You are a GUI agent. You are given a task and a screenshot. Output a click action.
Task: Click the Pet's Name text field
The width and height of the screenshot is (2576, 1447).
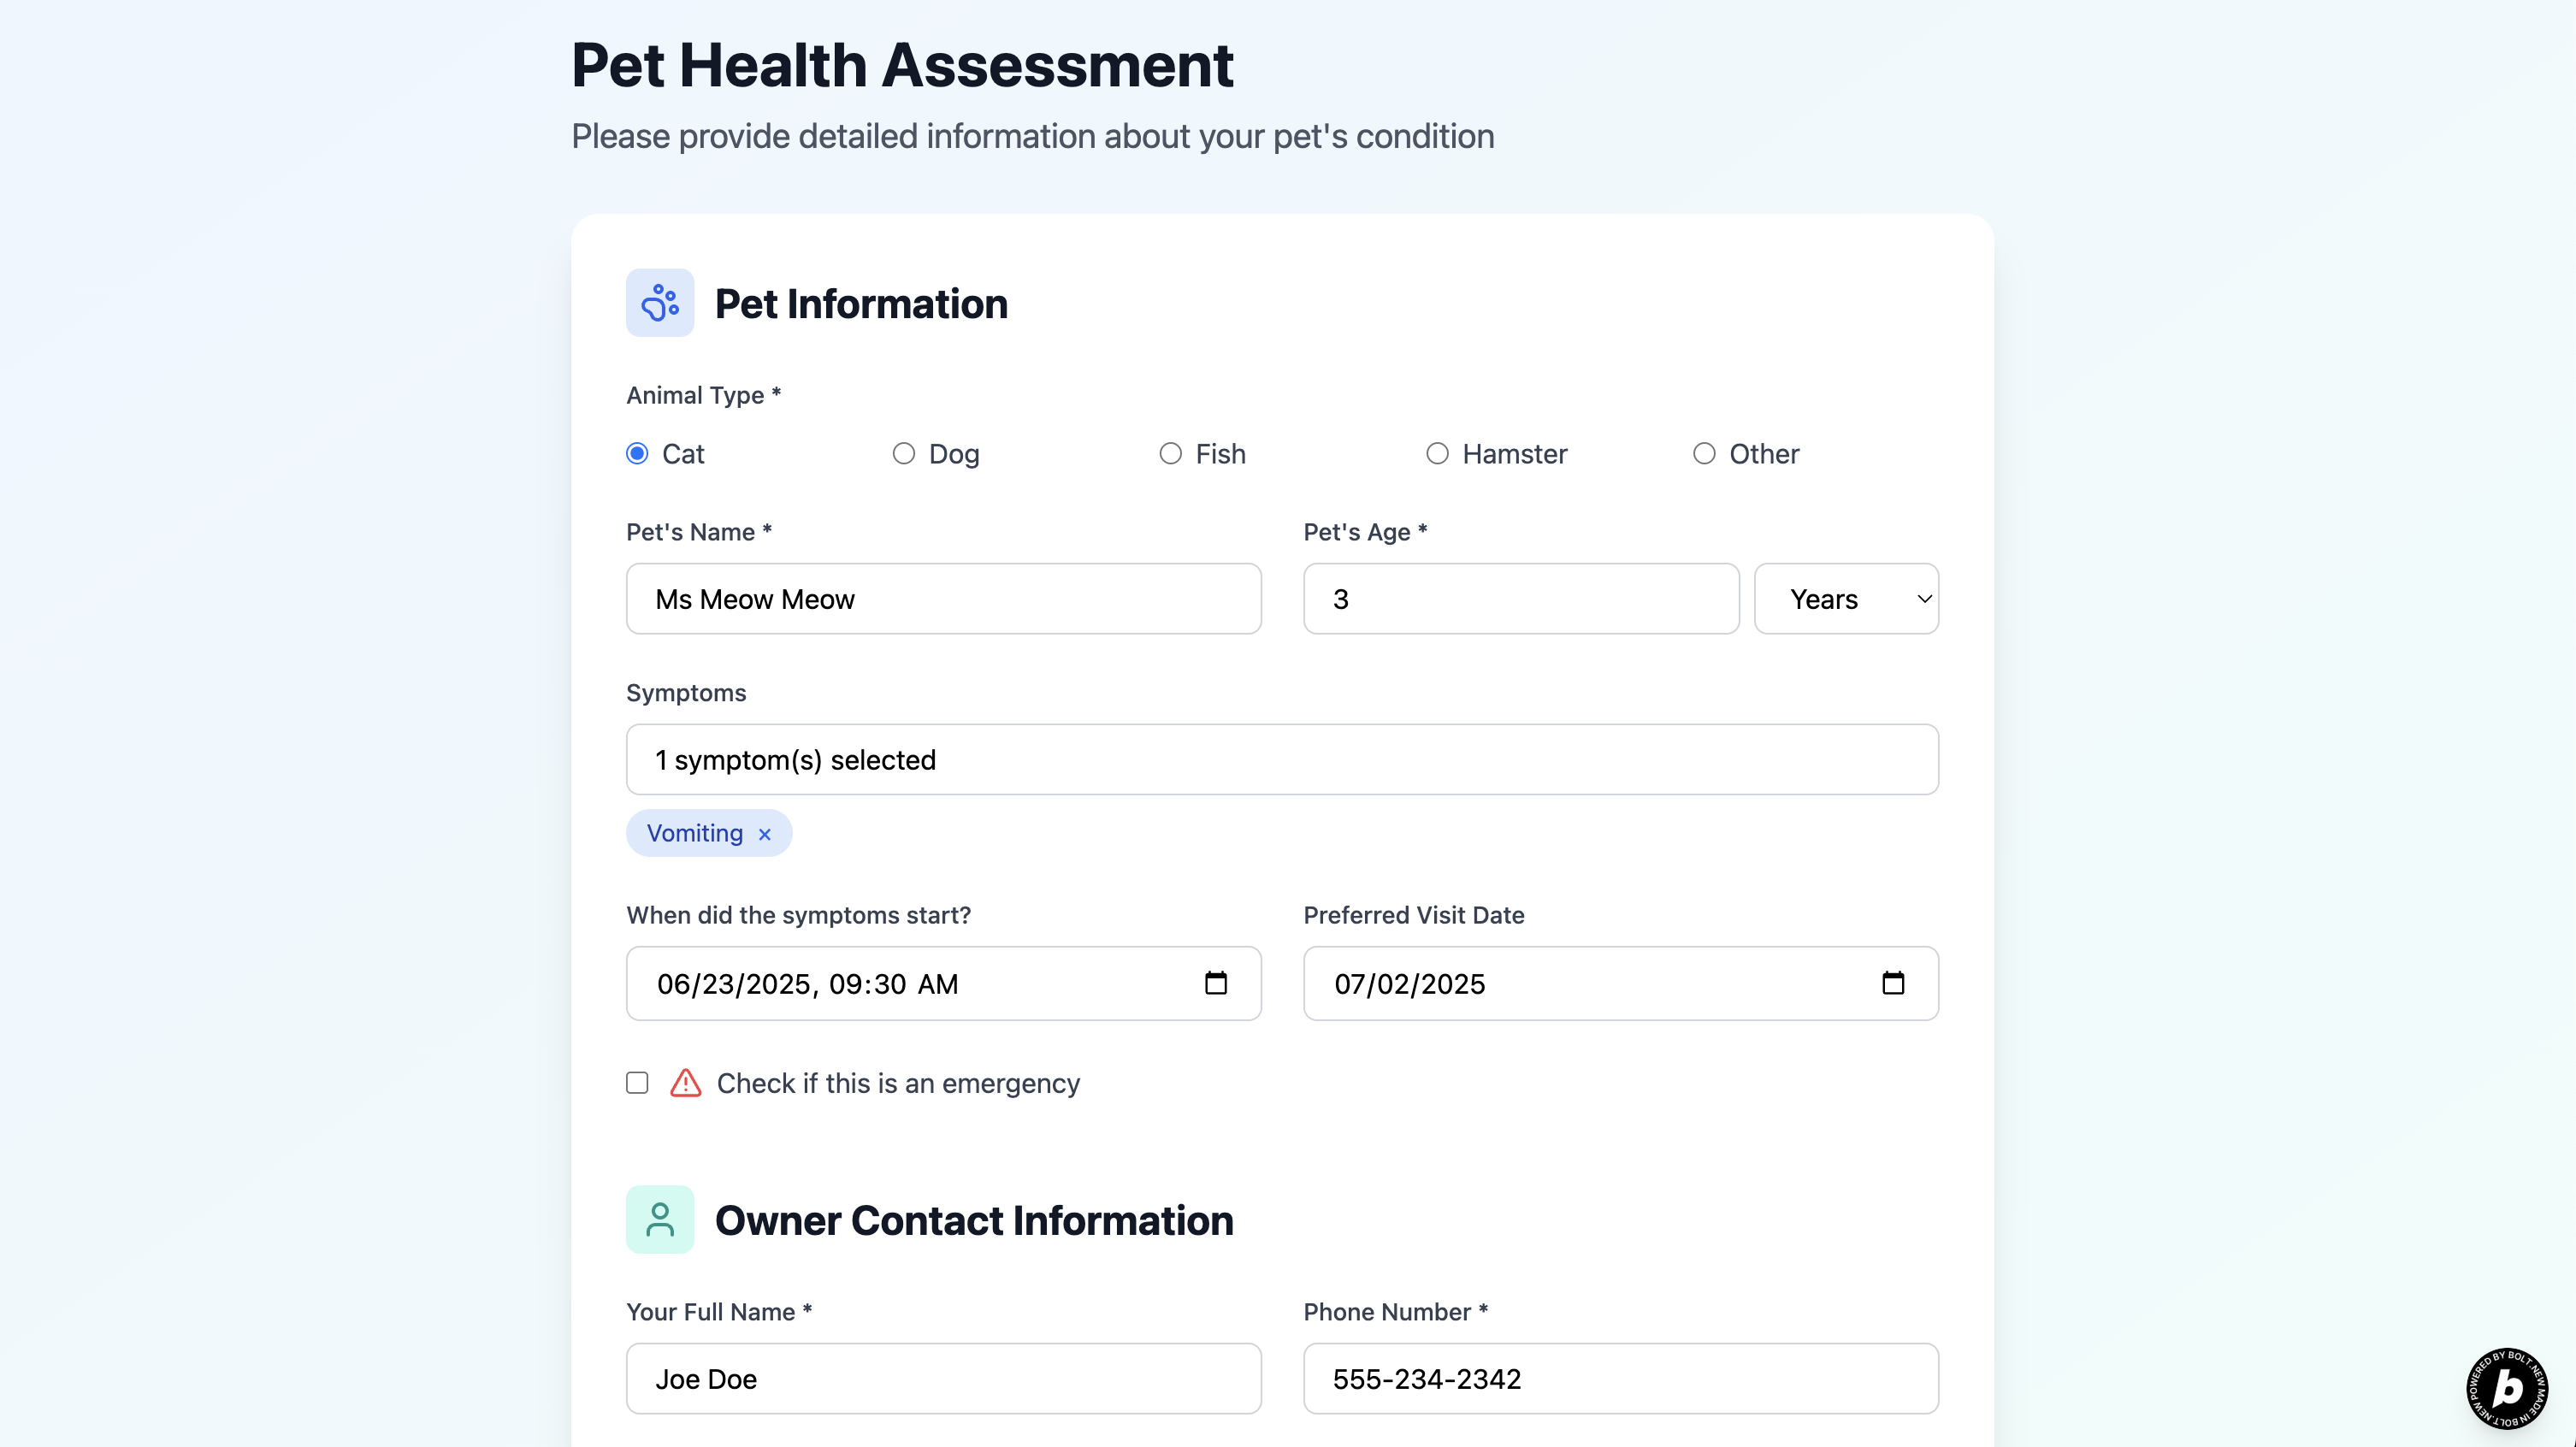(x=943, y=598)
